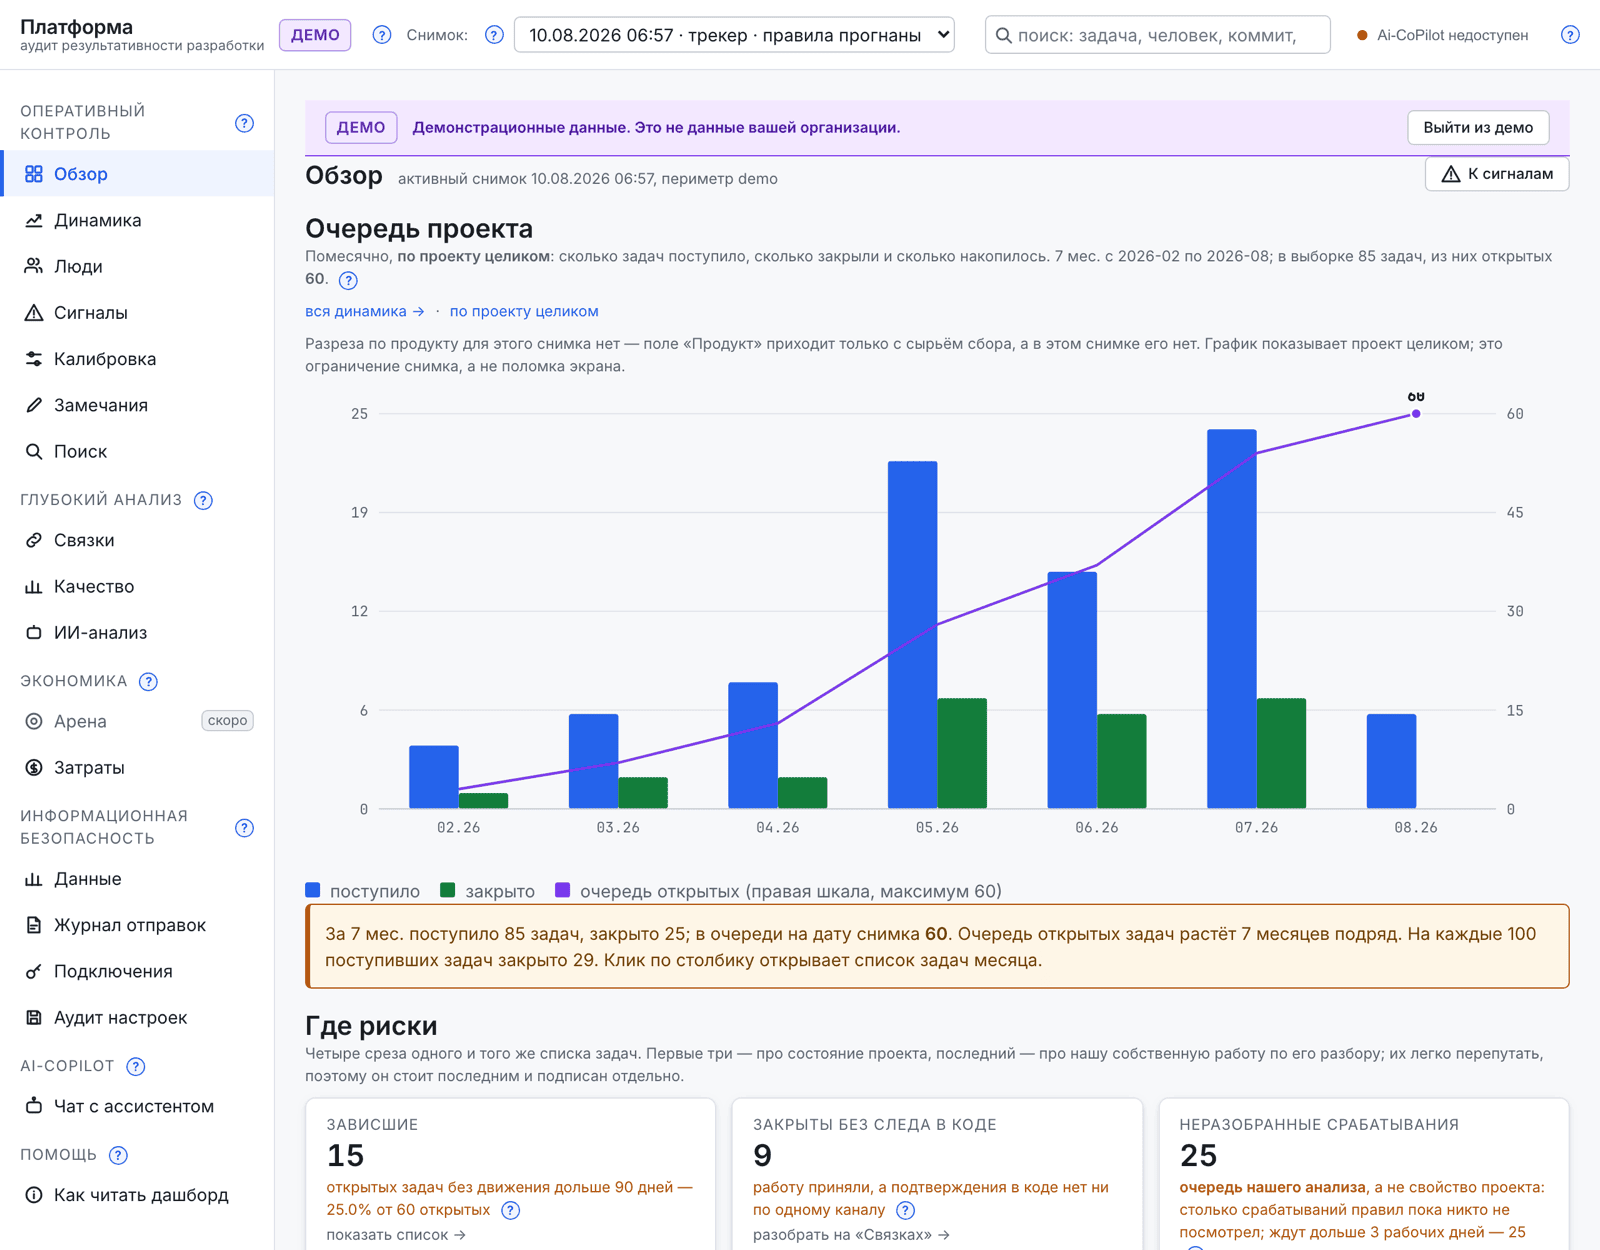Image resolution: width=1600 pixels, height=1250 pixels.
Task: Open the snapshot selector dropdown
Action: pyautogui.click(x=734, y=35)
